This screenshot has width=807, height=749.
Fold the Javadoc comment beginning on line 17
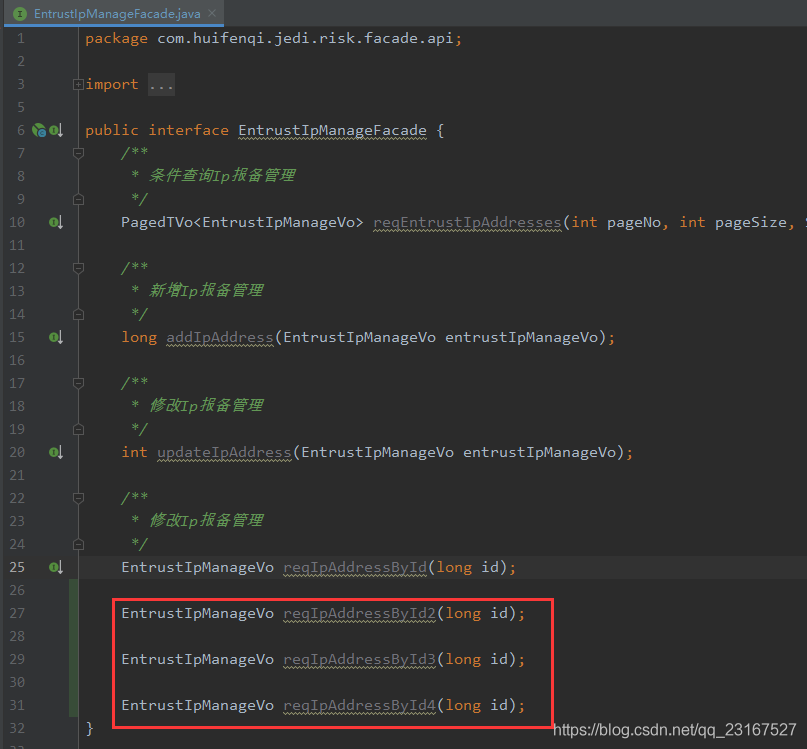78,383
